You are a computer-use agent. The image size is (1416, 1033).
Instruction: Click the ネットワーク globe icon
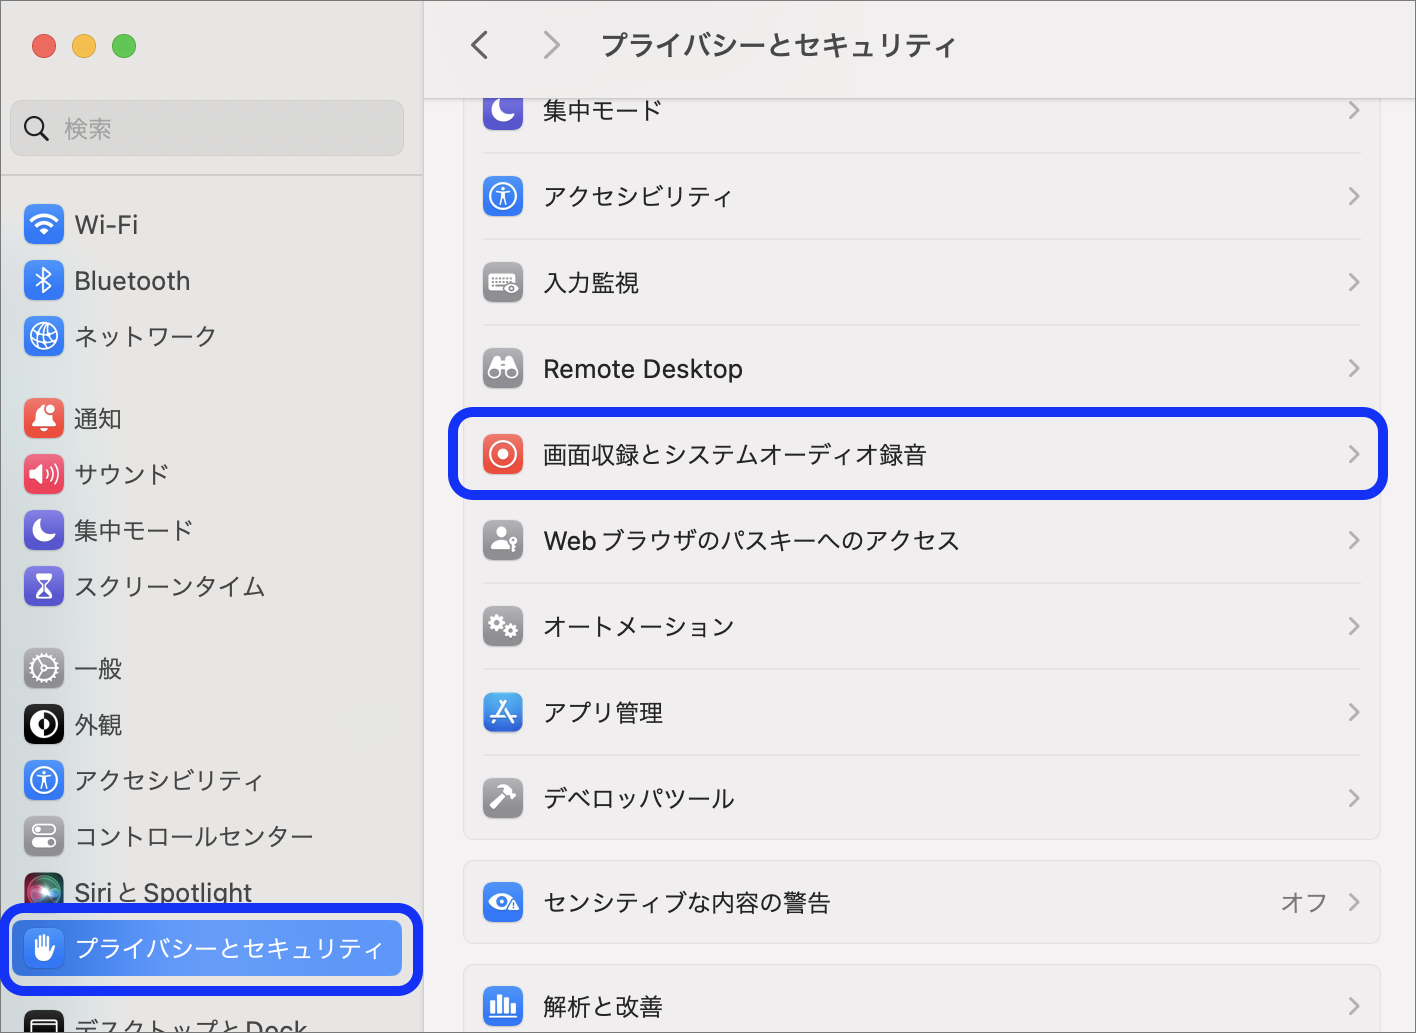coord(44,337)
